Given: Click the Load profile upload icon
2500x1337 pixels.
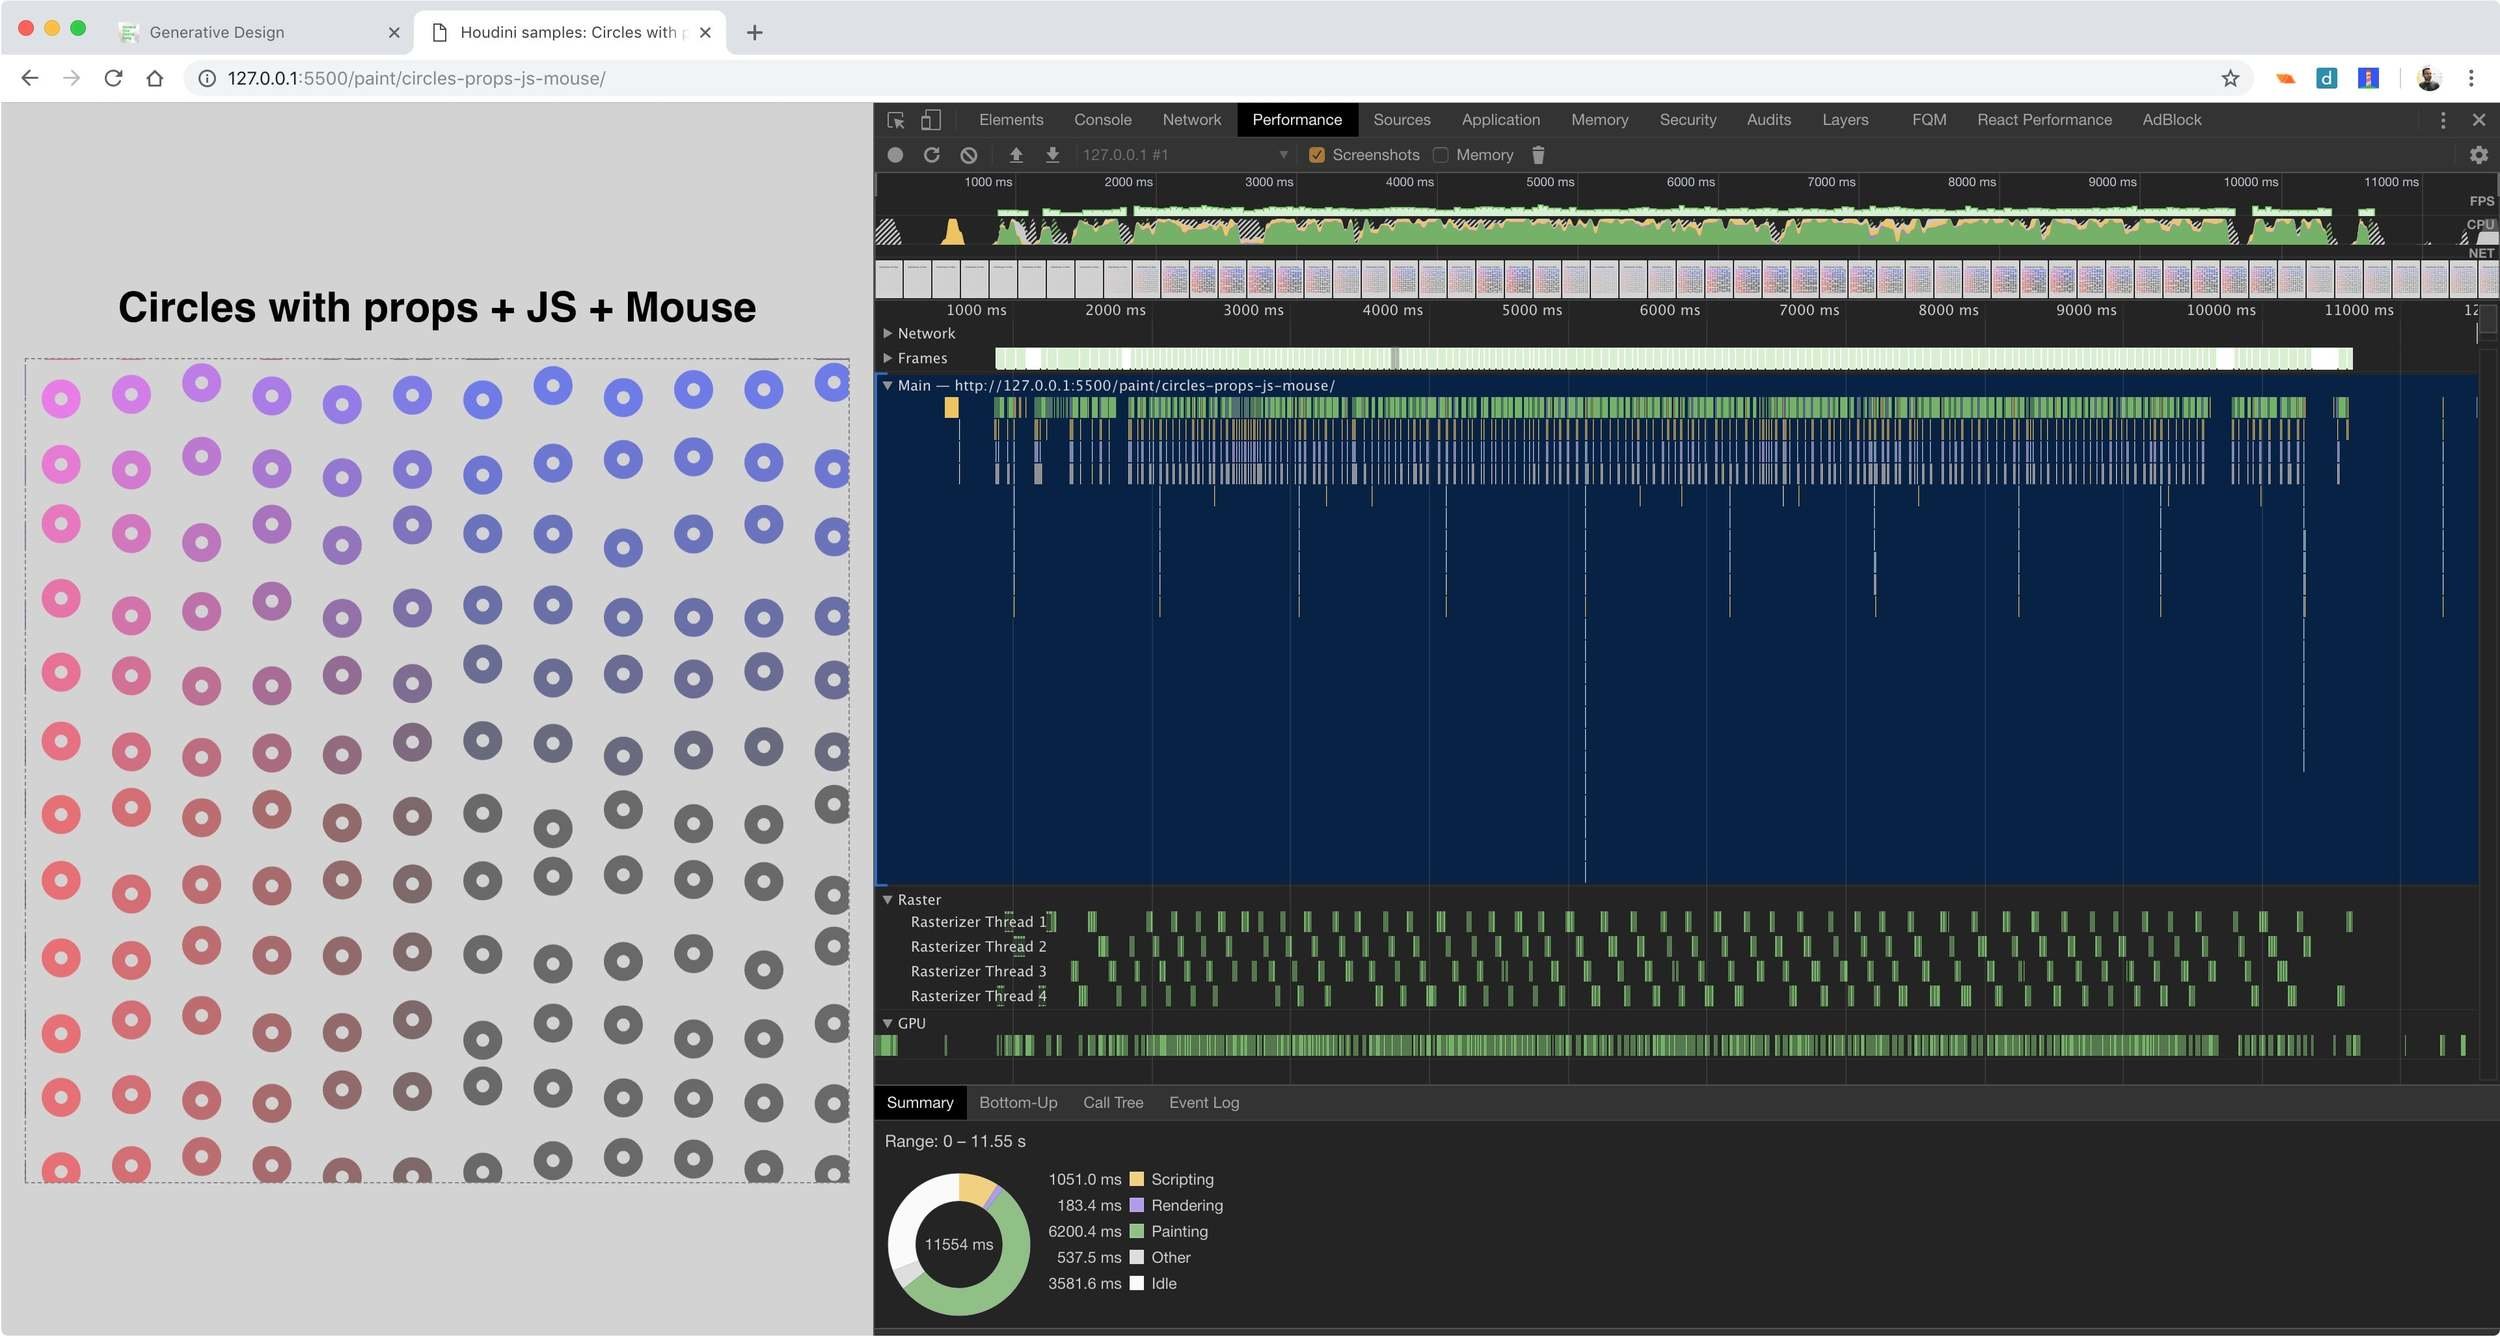Looking at the screenshot, I should coord(1016,155).
